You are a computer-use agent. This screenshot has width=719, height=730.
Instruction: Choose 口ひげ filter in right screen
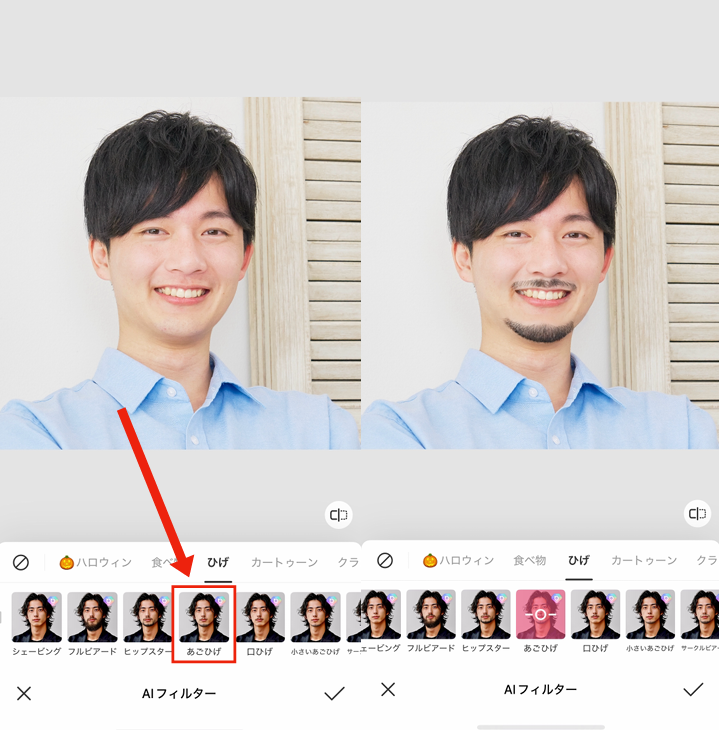pos(596,621)
